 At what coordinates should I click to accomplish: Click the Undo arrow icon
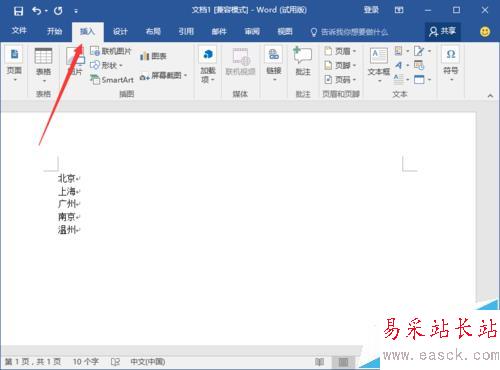click(x=36, y=11)
